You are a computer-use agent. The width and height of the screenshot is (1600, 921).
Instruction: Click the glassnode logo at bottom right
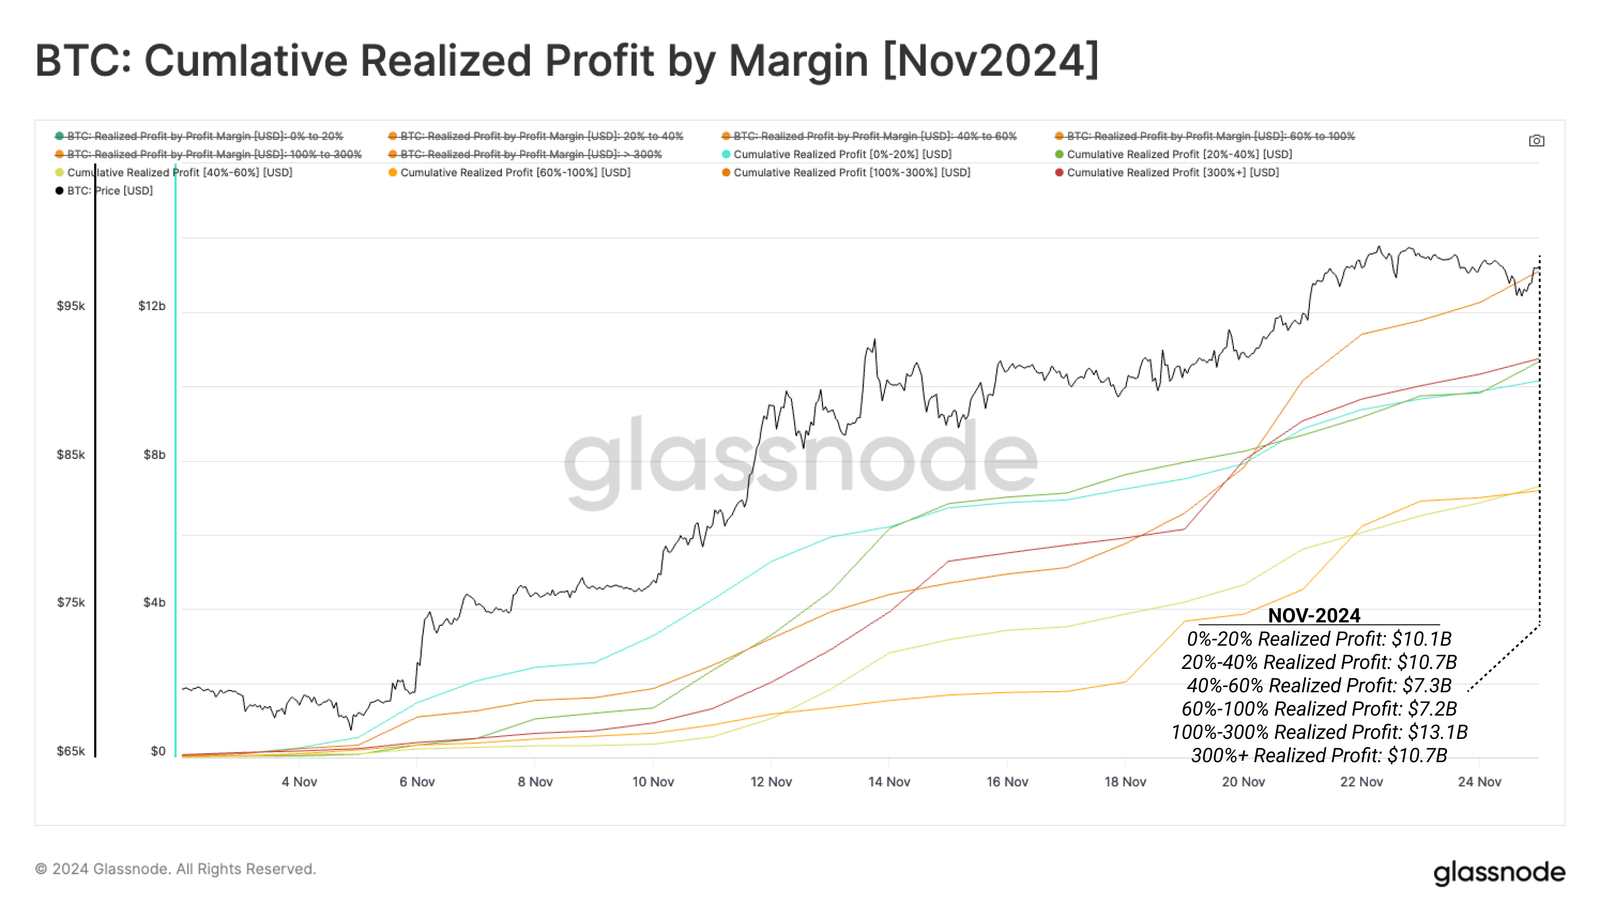1499,872
